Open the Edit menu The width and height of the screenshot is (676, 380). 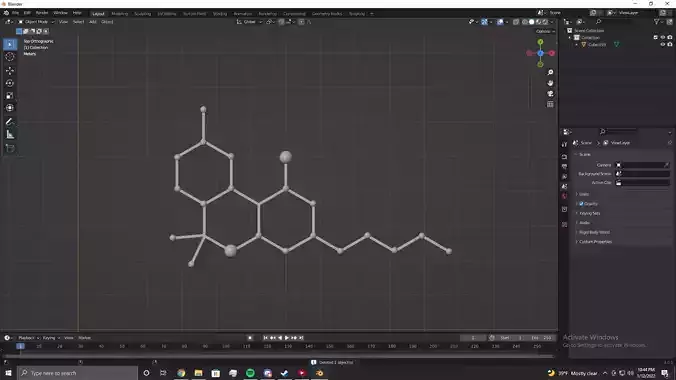[x=27, y=13]
